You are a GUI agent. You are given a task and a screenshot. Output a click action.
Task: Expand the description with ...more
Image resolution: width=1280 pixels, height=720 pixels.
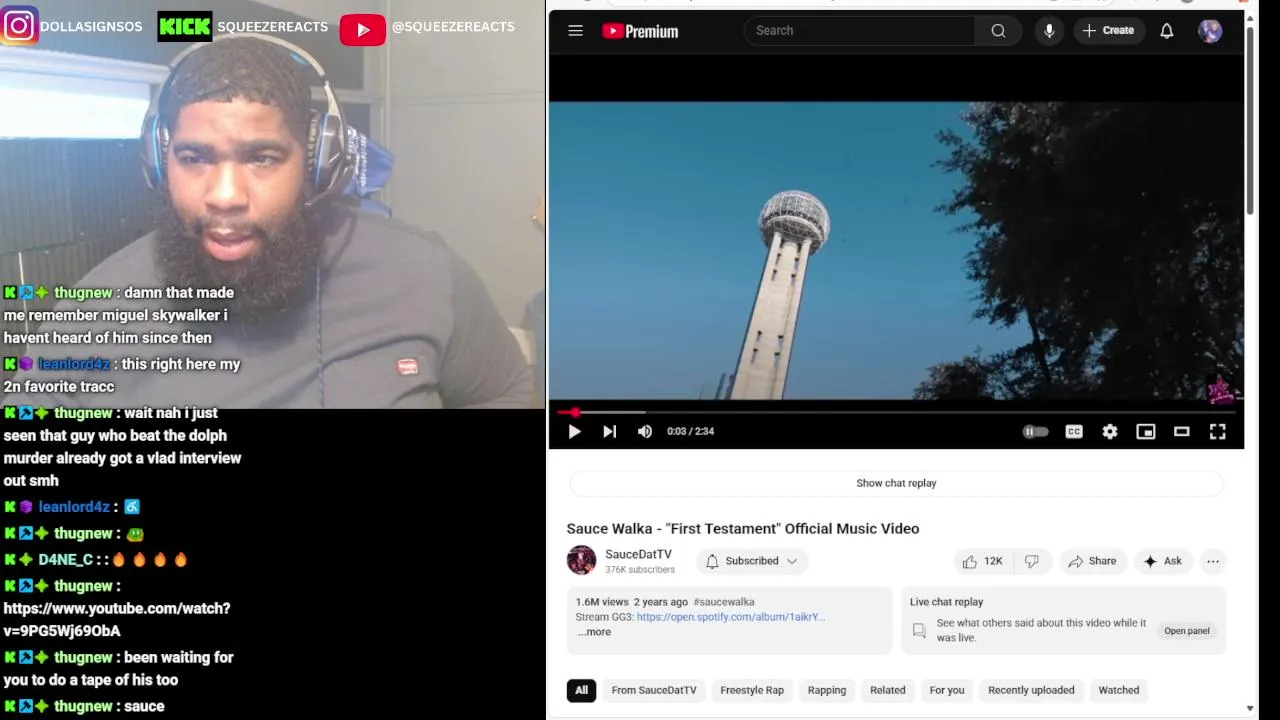594,632
